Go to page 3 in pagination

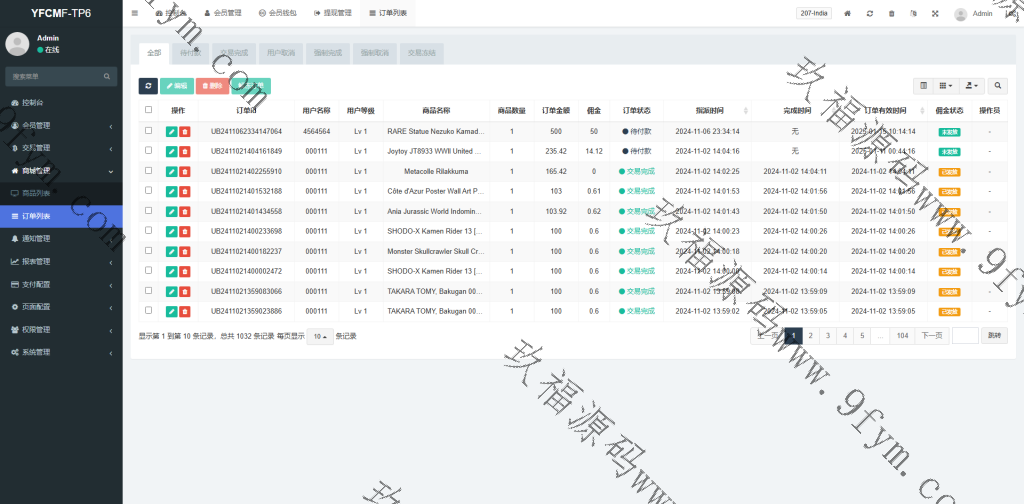[x=827, y=336]
